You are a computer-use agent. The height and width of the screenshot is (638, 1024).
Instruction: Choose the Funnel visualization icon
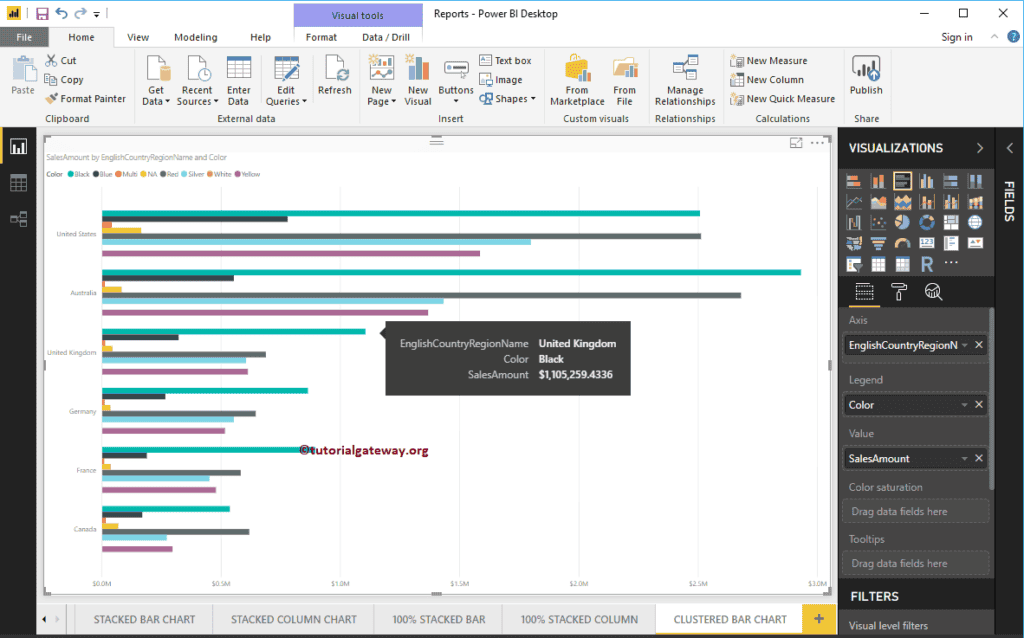point(878,244)
